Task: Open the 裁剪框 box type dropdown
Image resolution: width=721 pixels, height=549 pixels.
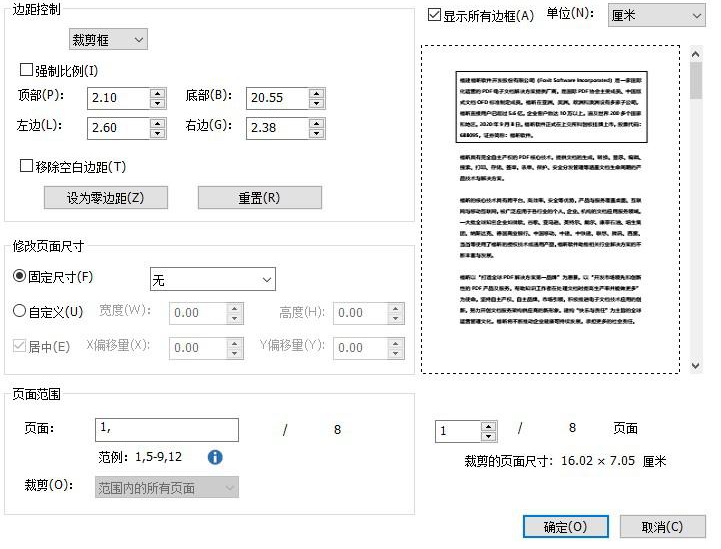Action: (108, 40)
